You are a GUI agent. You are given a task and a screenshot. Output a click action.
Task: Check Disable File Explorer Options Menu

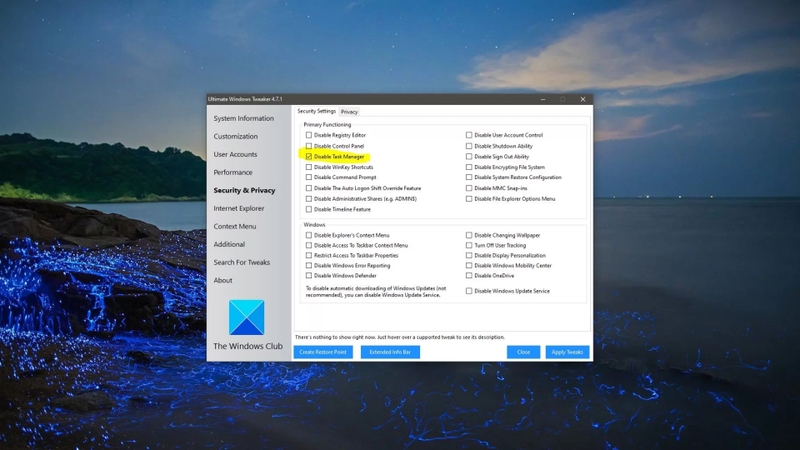point(469,198)
